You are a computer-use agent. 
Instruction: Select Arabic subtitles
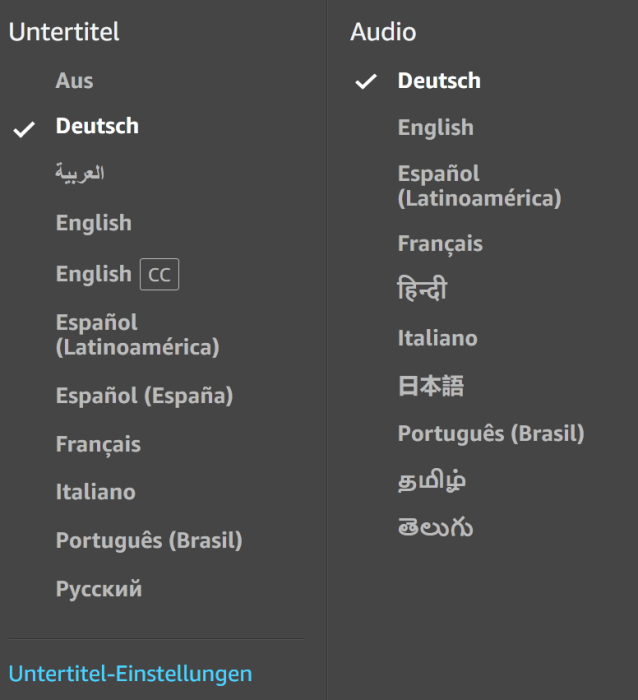pos(80,173)
